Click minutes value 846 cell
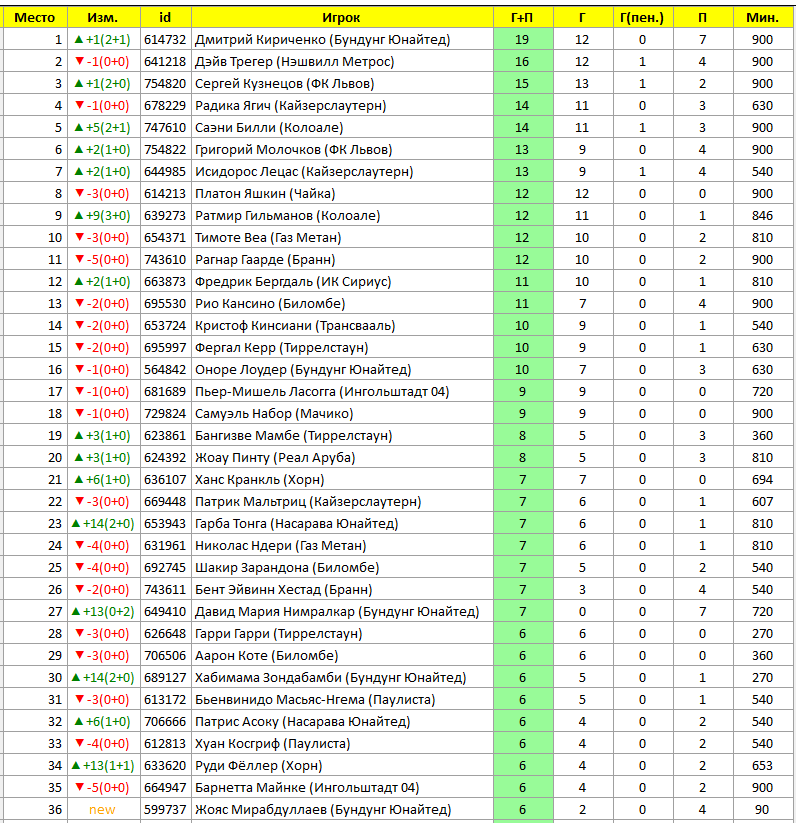The width and height of the screenshot is (796, 823). 762,216
